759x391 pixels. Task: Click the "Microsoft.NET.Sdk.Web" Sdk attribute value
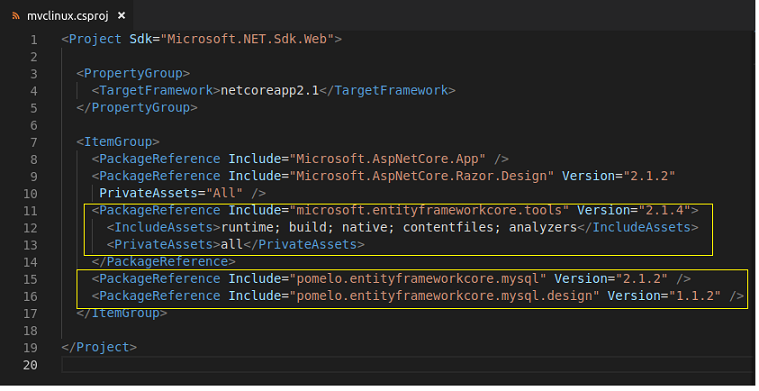(247, 39)
